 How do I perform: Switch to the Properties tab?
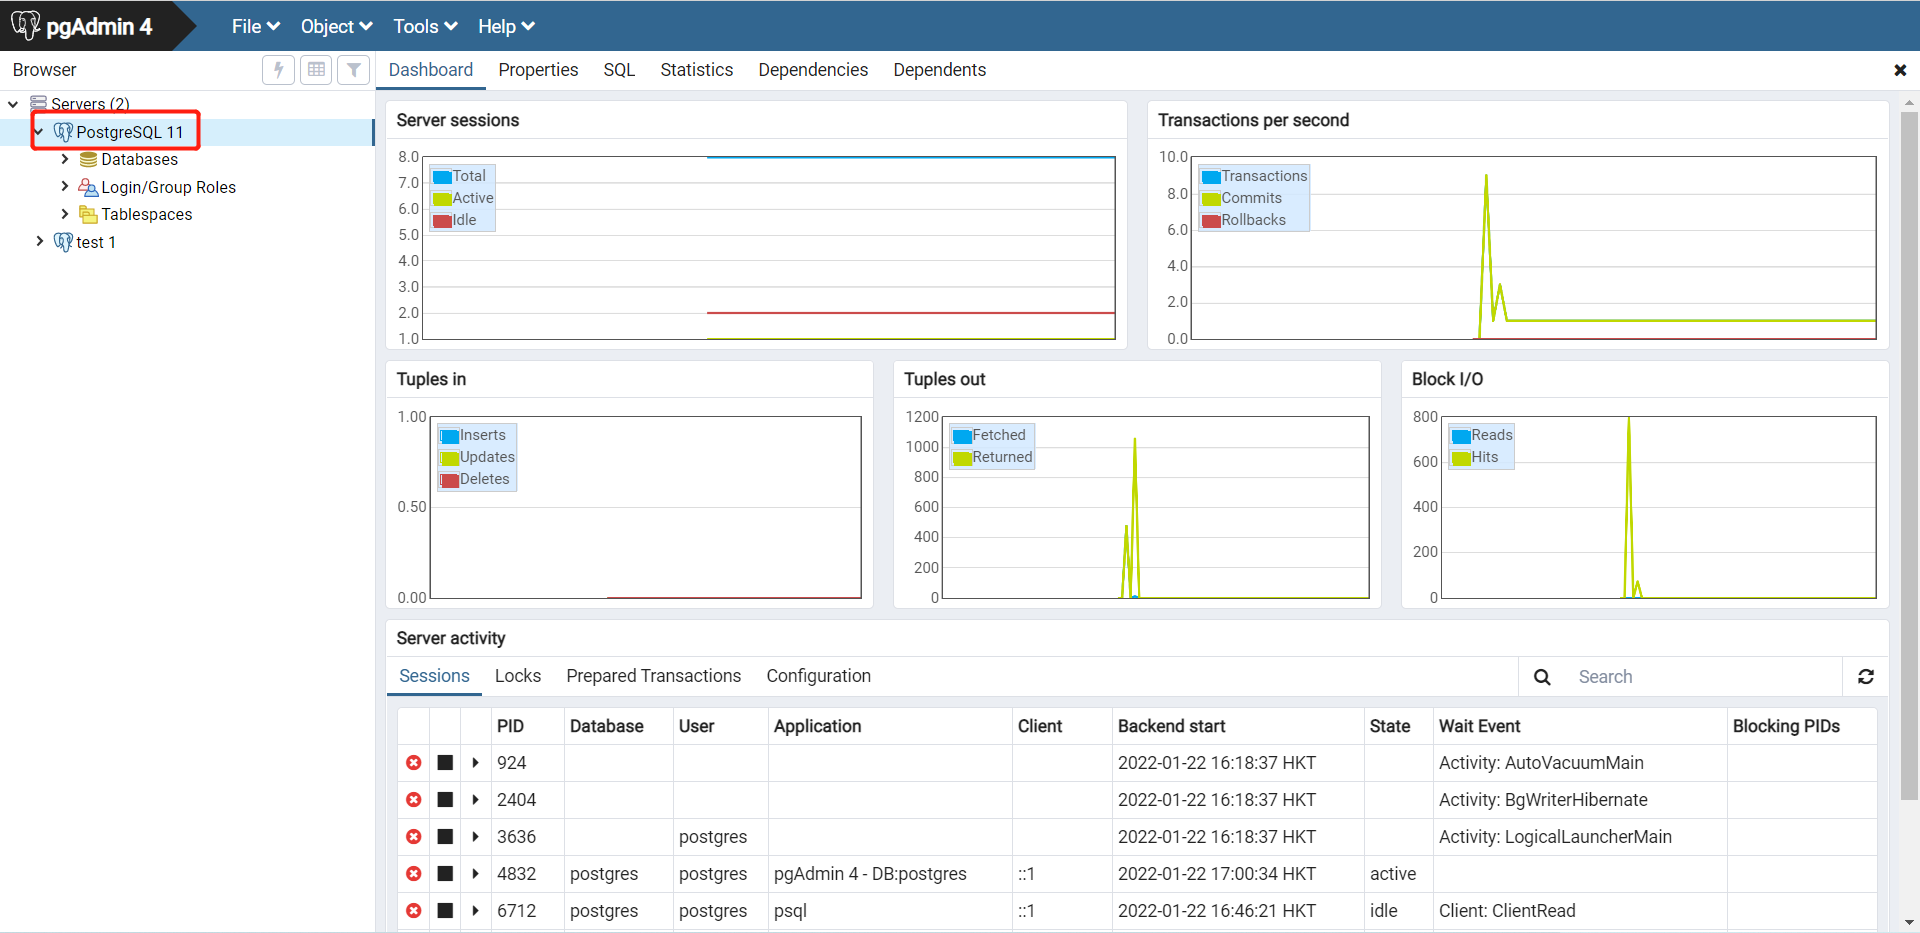coord(538,70)
